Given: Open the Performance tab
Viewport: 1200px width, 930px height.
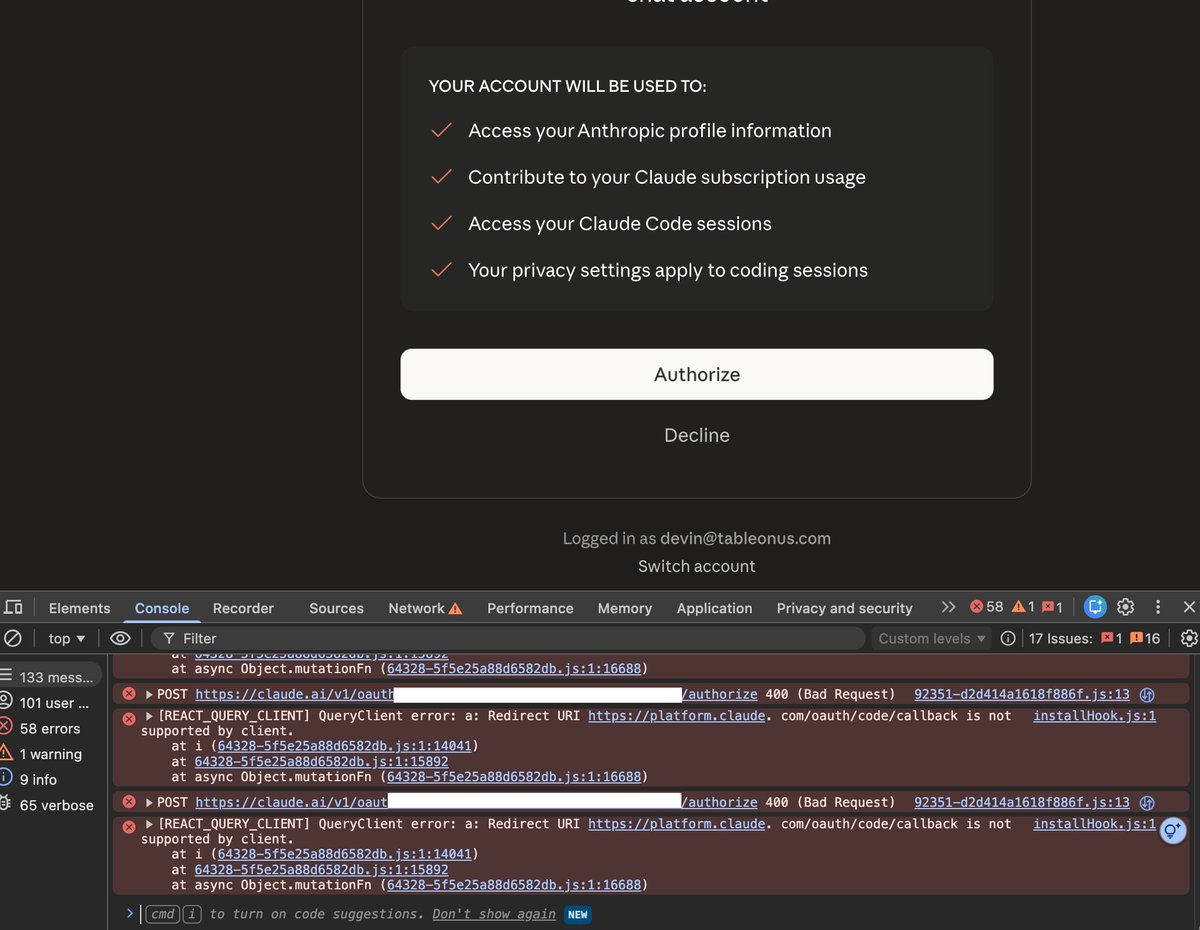Looking at the screenshot, I should [x=530, y=608].
